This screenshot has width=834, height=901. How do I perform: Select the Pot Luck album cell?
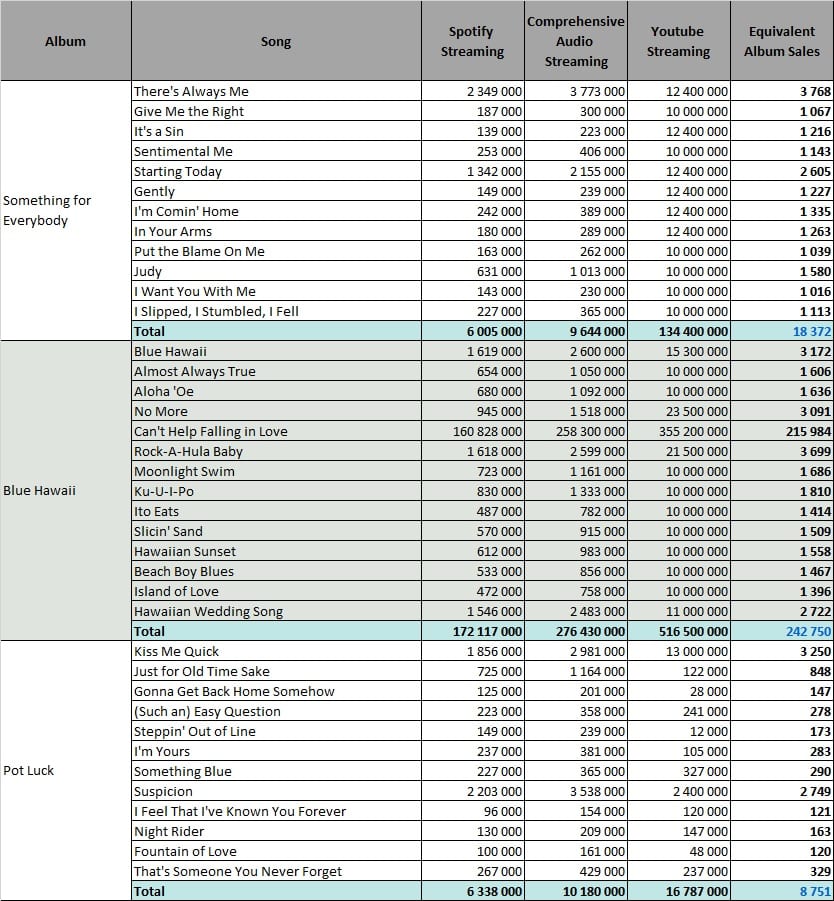click(x=66, y=770)
